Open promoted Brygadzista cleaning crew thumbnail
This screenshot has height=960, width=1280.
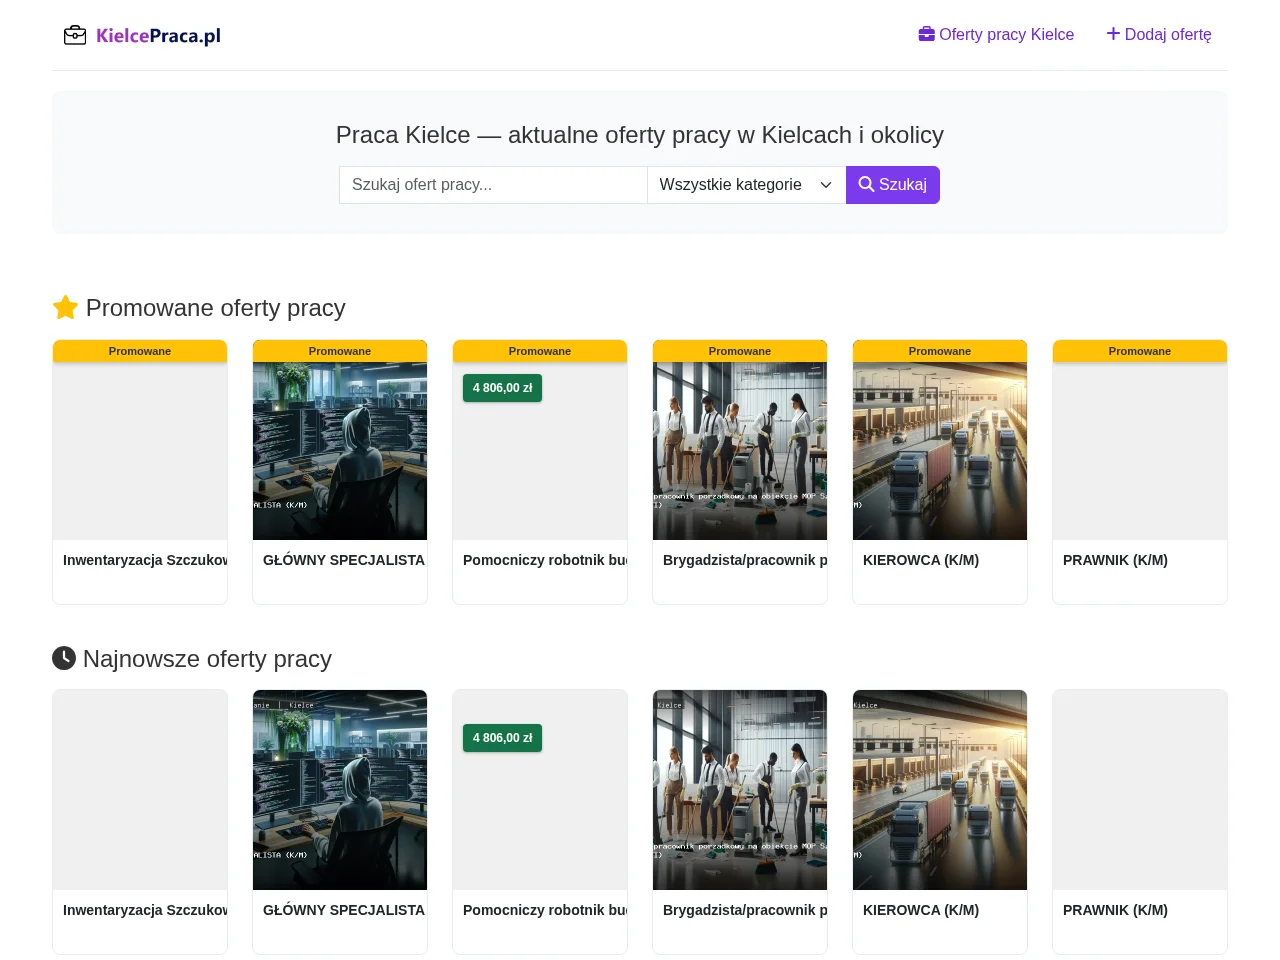[x=740, y=451]
